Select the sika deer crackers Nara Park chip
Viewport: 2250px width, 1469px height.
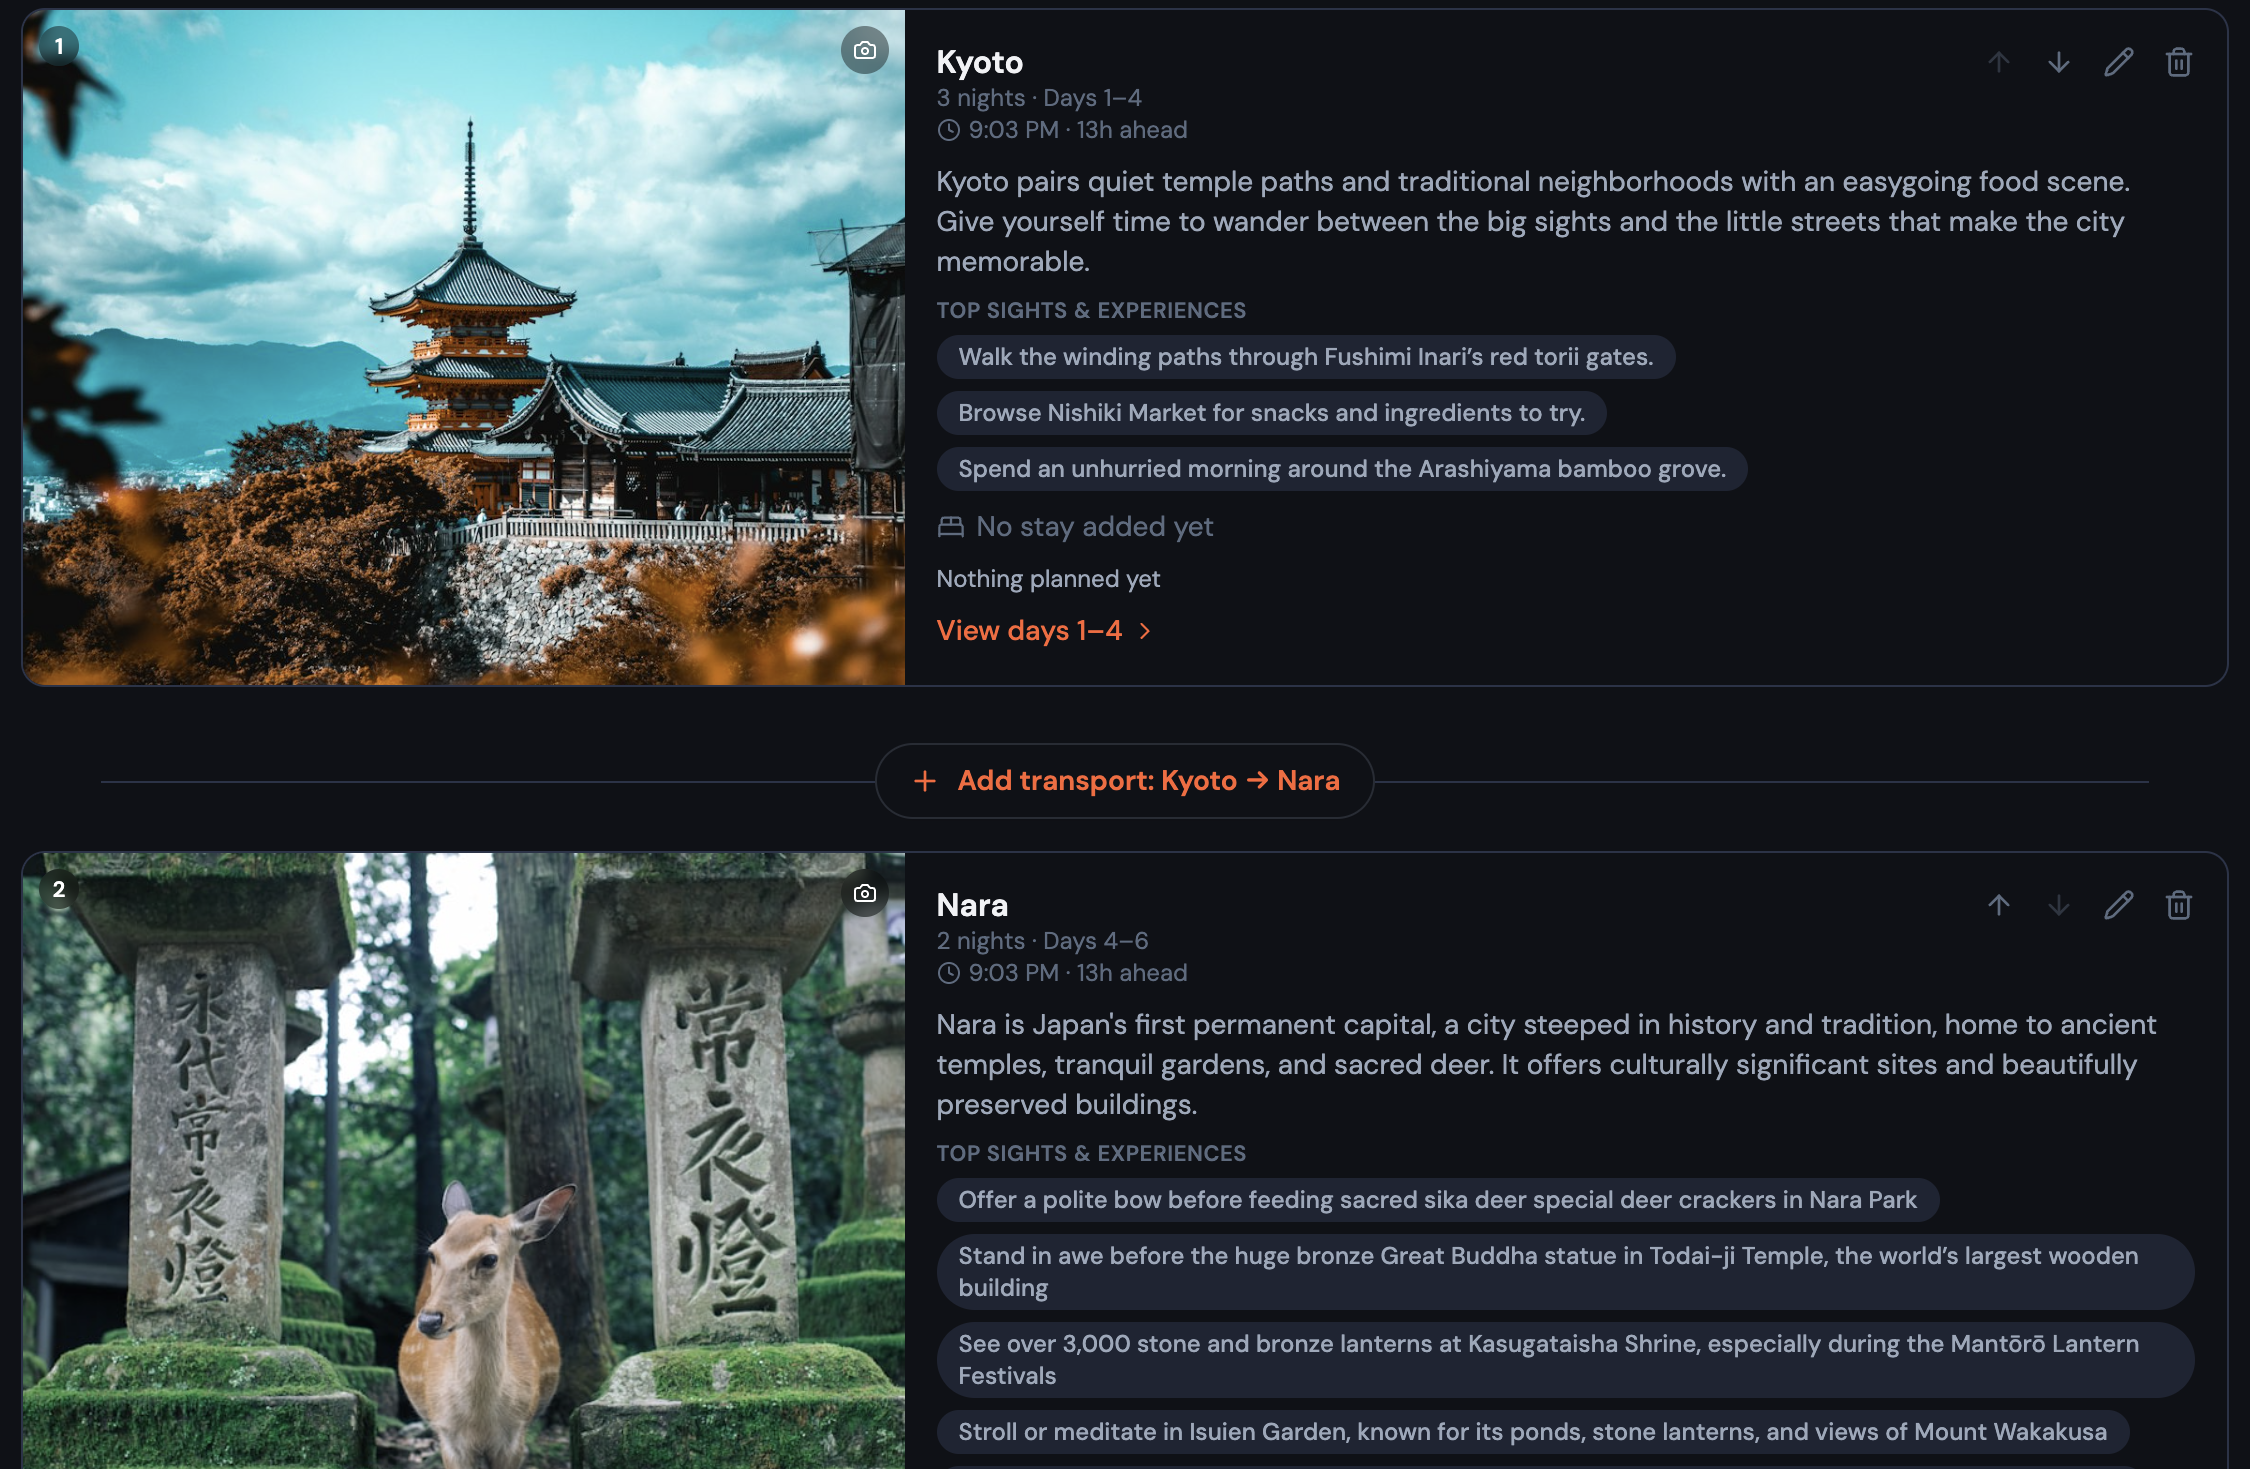tap(1438, 1200)
